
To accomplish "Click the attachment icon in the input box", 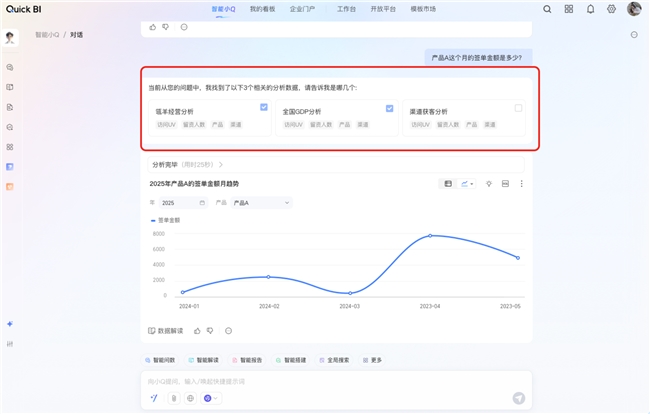I will click(173, 398).
